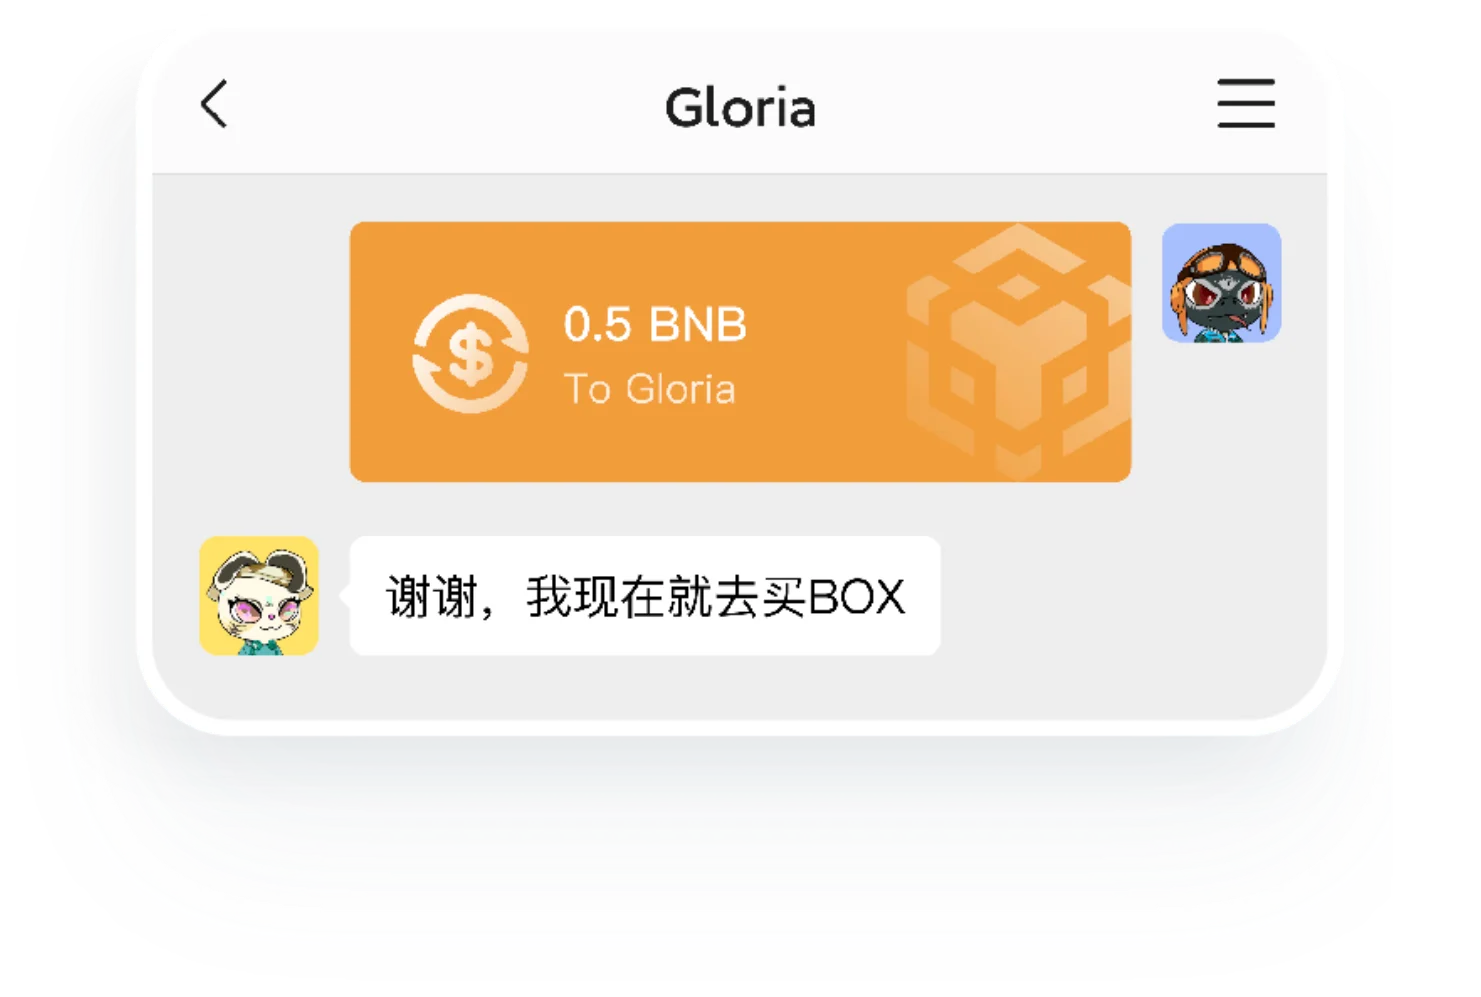This screenshot has height=997, width=1481.
Task: Click the dollar transfer icon on the orange card
Action: (x=470, y=353)
